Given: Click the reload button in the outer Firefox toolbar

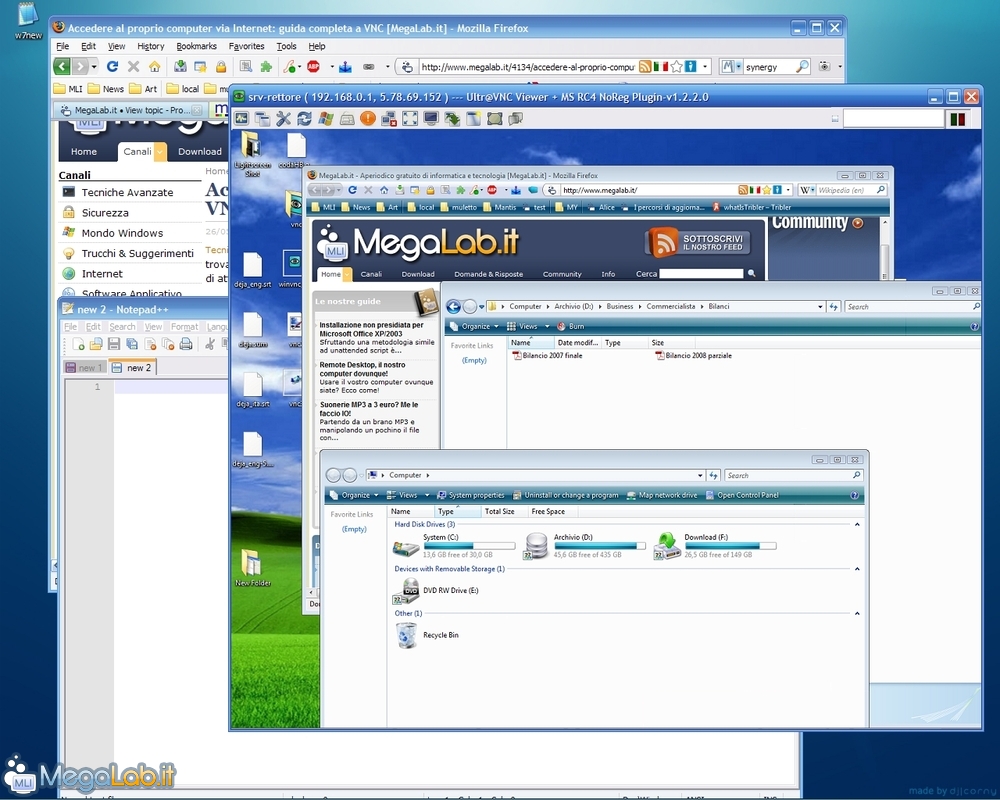Looking at the screenshot, I should 112,66.
